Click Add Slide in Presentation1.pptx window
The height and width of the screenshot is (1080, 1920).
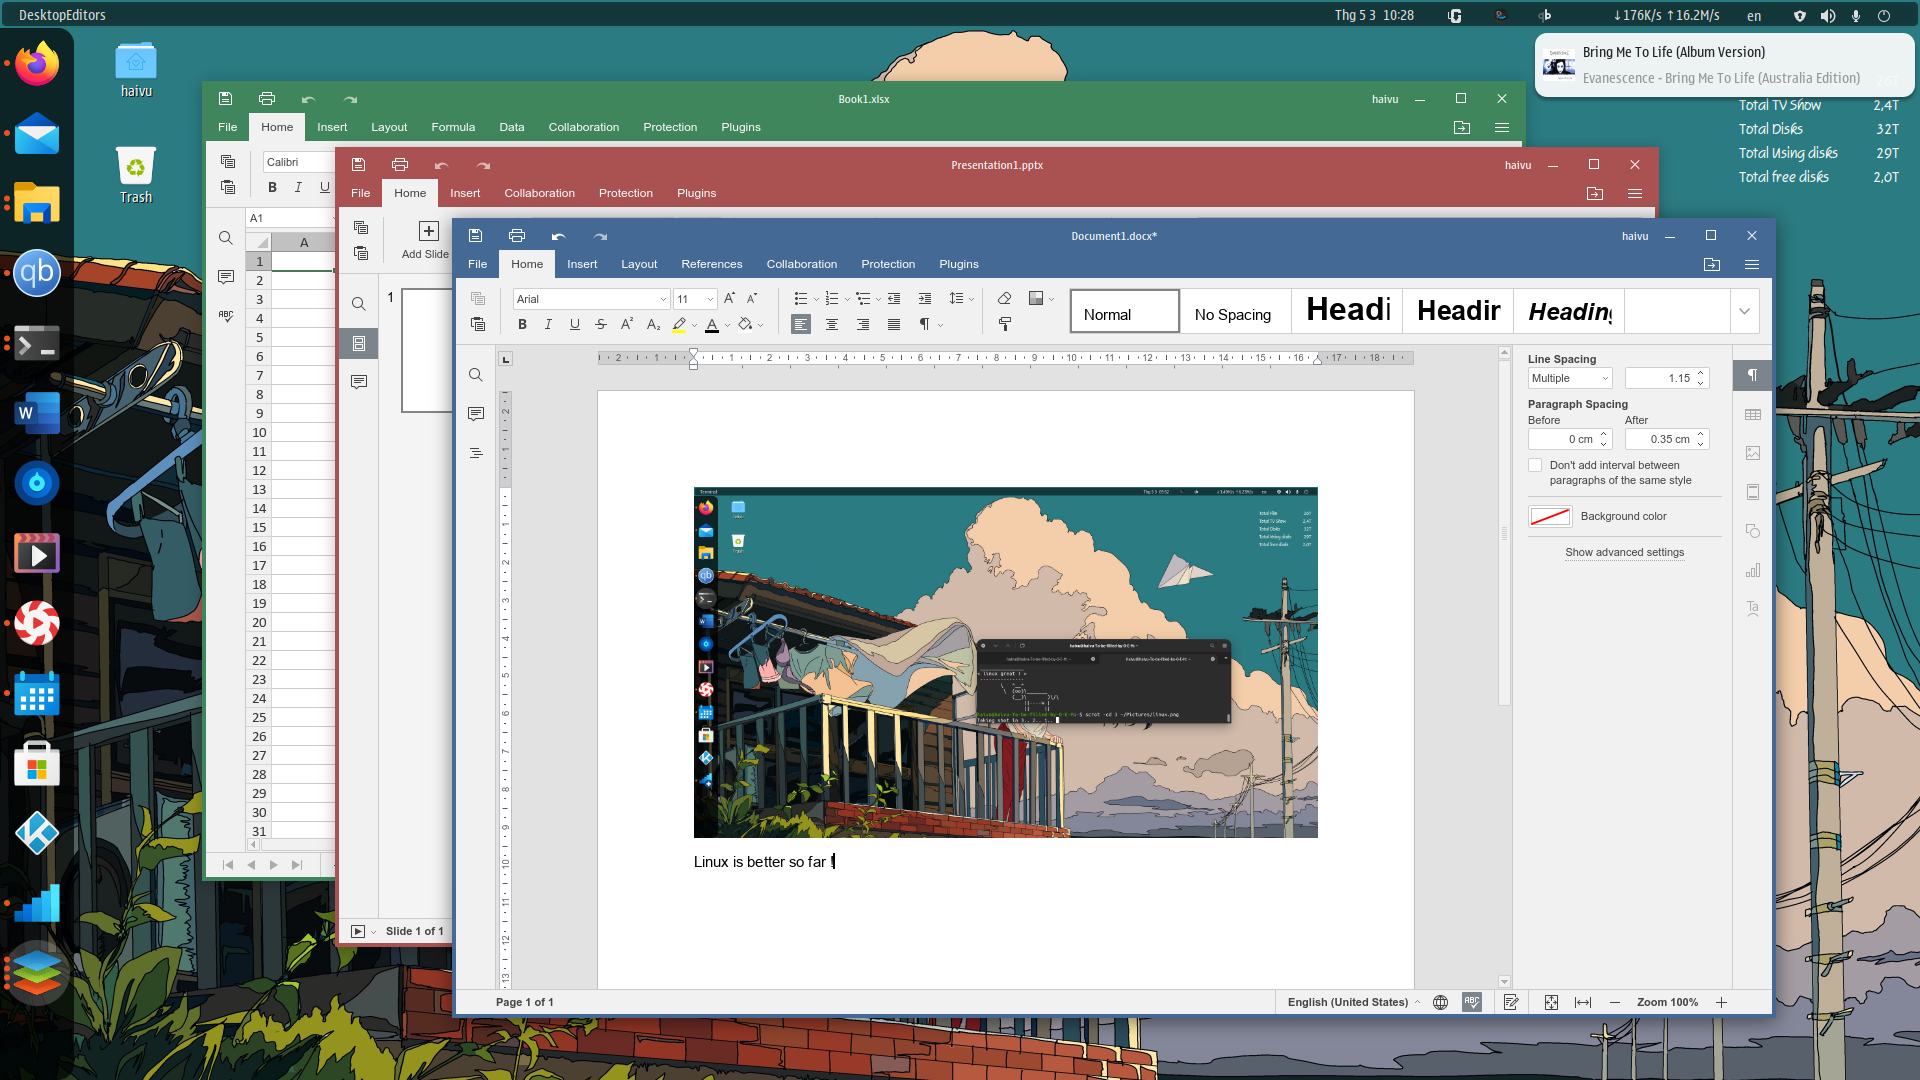point(426,240)
